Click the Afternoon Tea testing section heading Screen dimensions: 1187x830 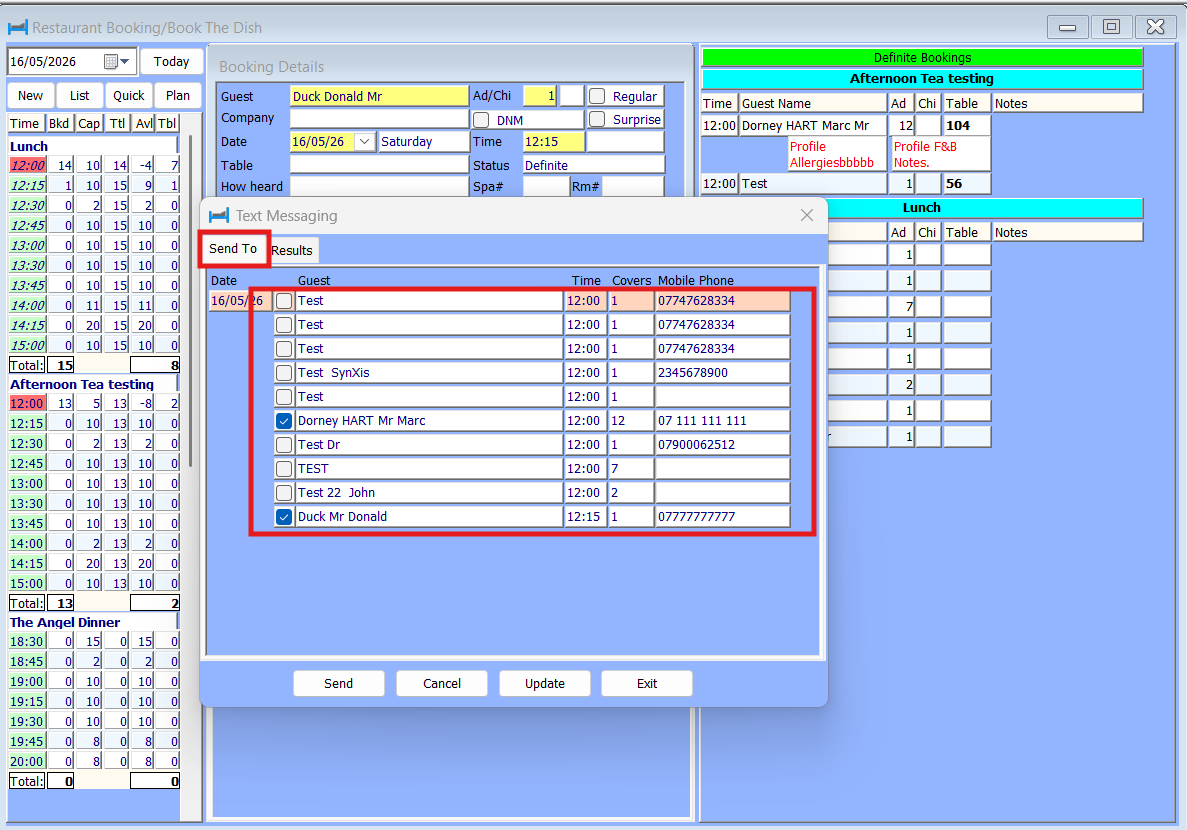82,384
